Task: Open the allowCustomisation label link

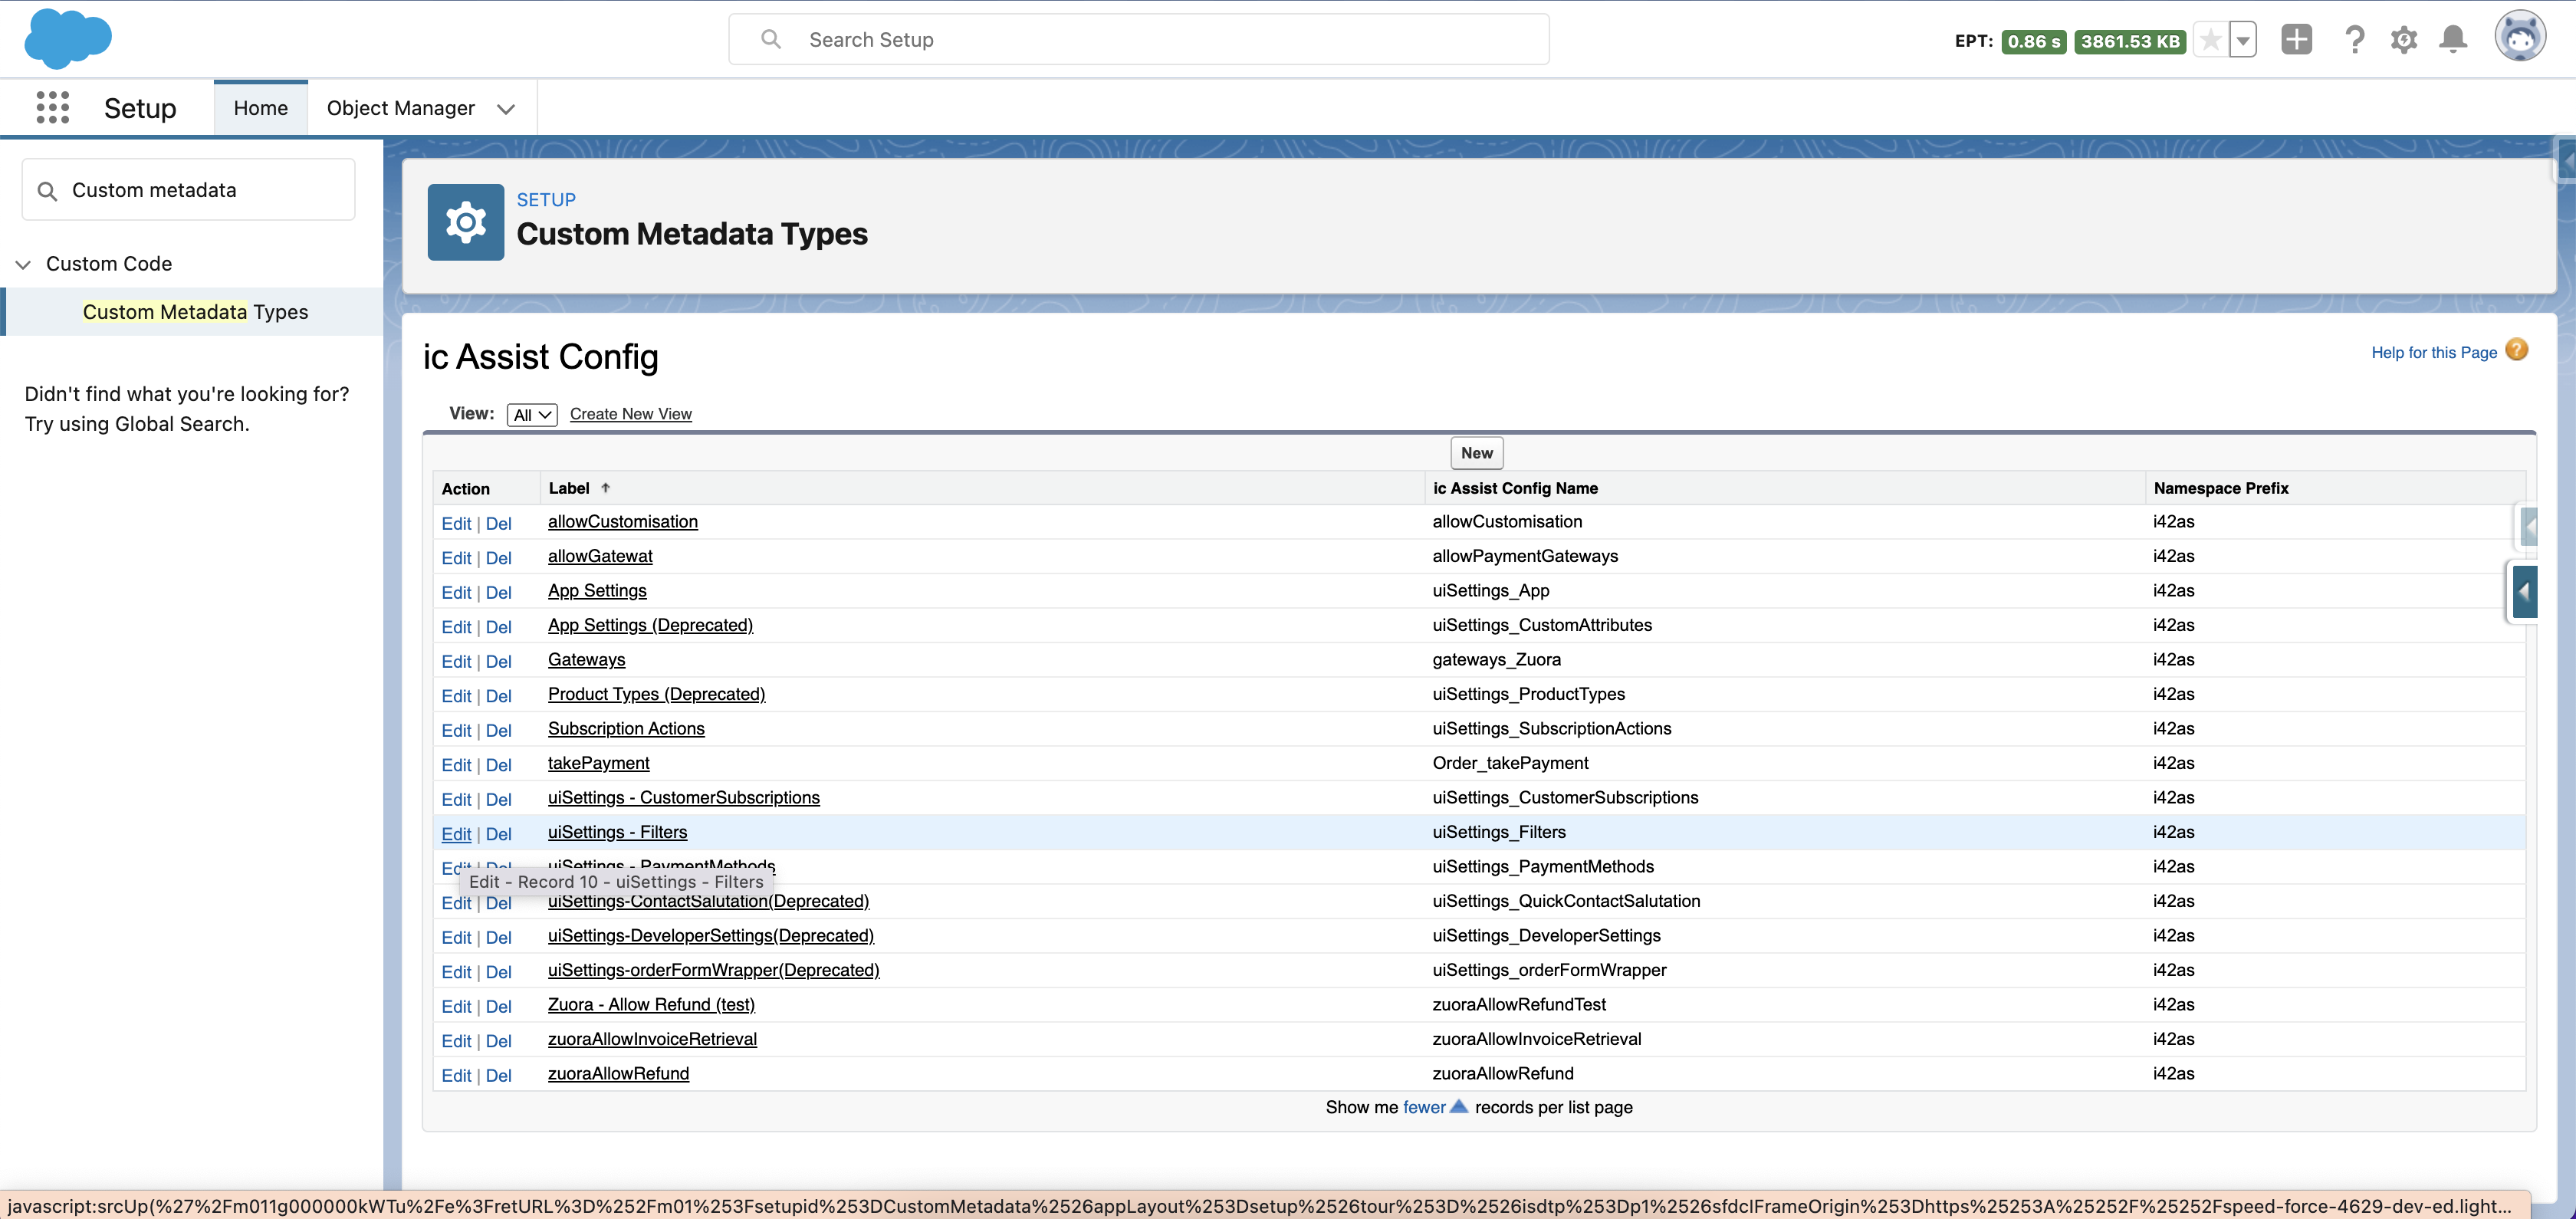Action: [623, 522]
